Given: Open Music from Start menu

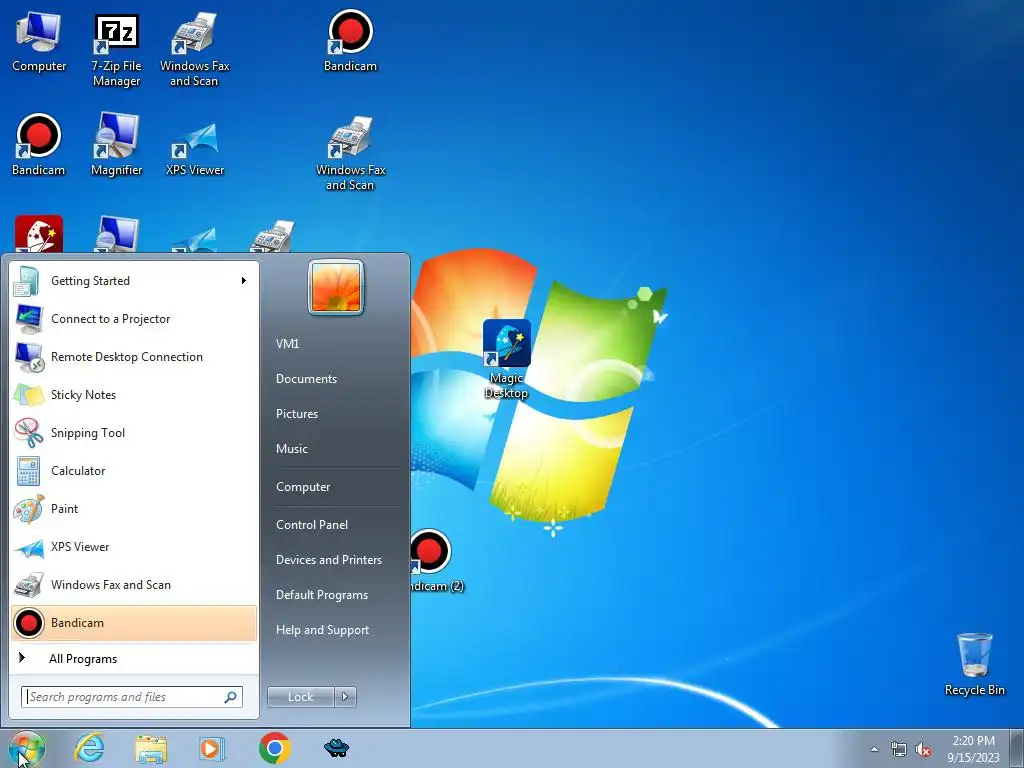Looking at the screenshot, I should [292, 449].
